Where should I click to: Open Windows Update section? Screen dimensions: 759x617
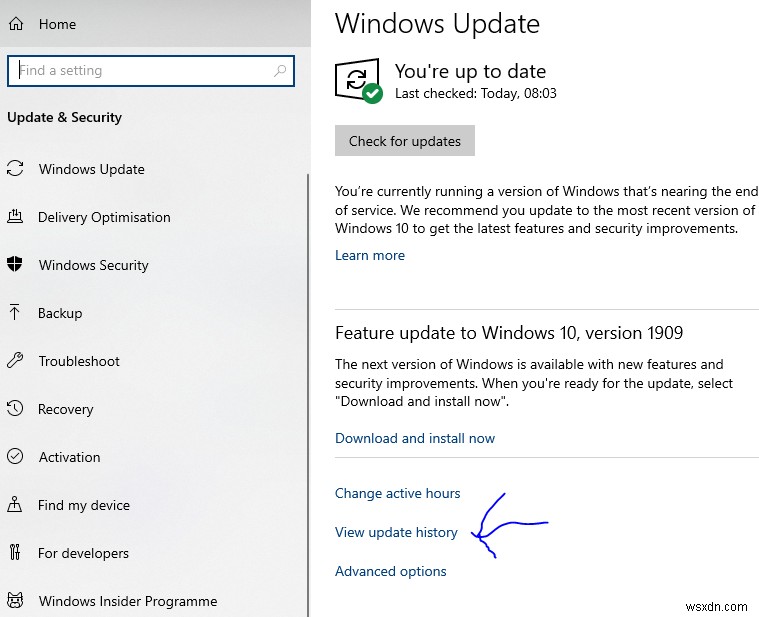coord(91,169)
